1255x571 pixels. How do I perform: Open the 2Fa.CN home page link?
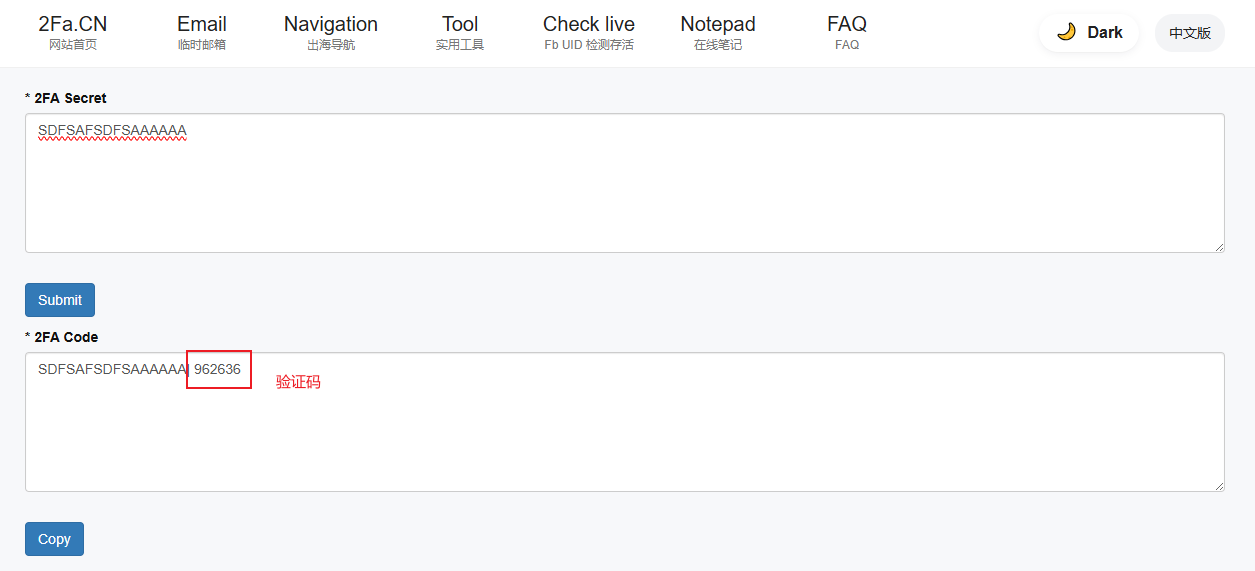click(72, 33)
